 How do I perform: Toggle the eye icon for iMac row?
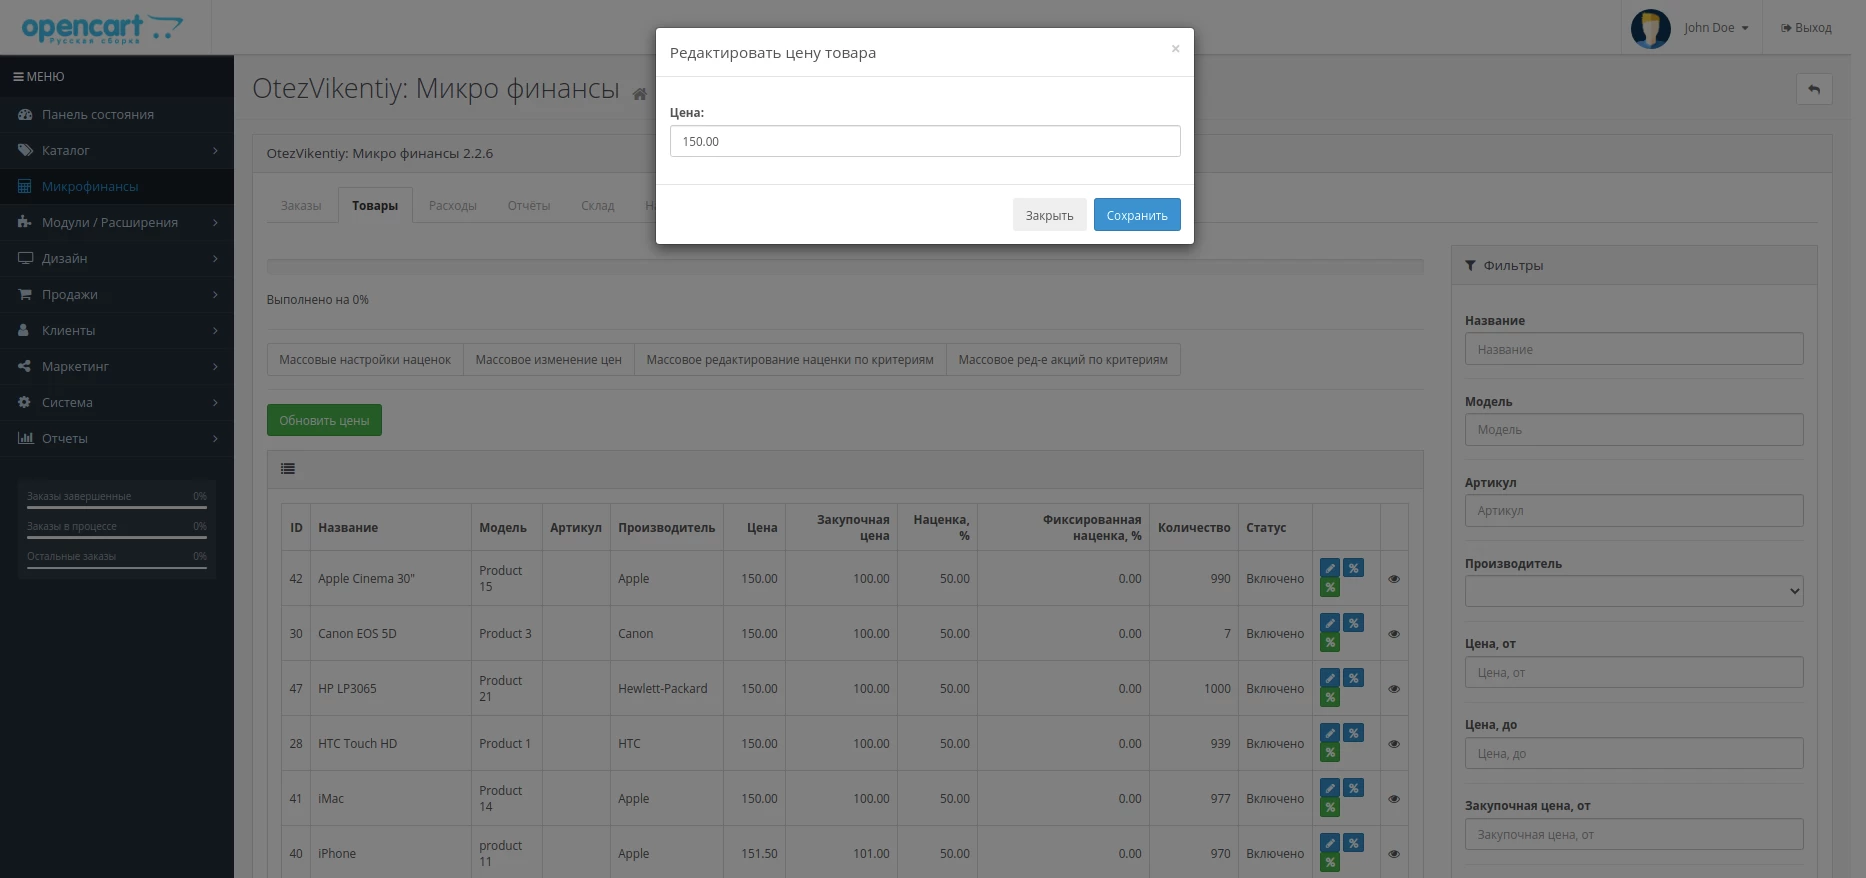coord(1394,799)
